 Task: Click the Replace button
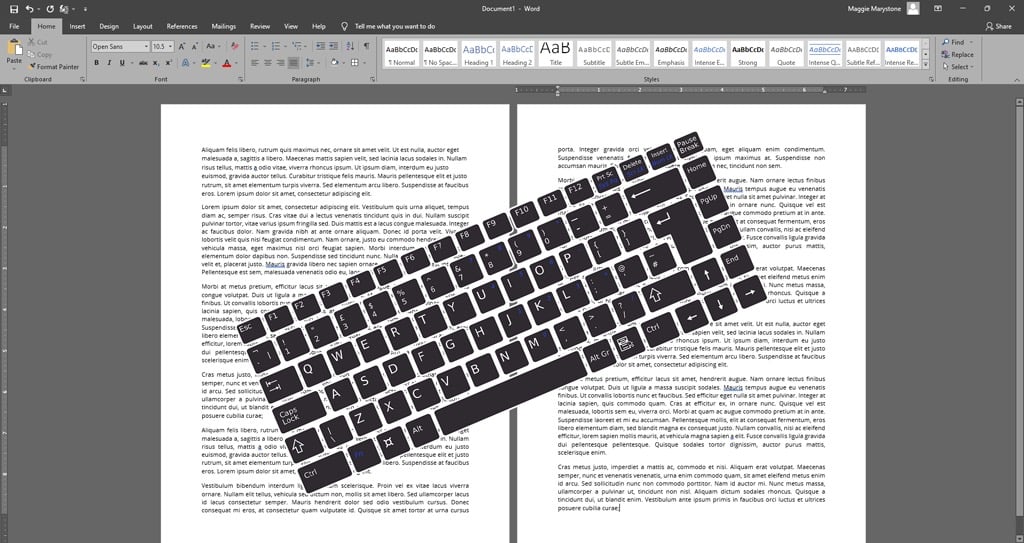click(x=957, y=55)
